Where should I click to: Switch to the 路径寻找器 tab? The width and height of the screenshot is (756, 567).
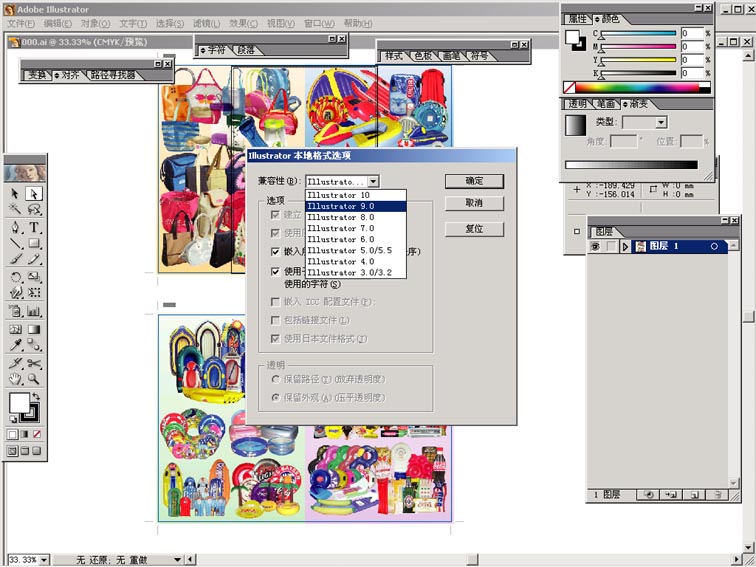click(113, 75)
